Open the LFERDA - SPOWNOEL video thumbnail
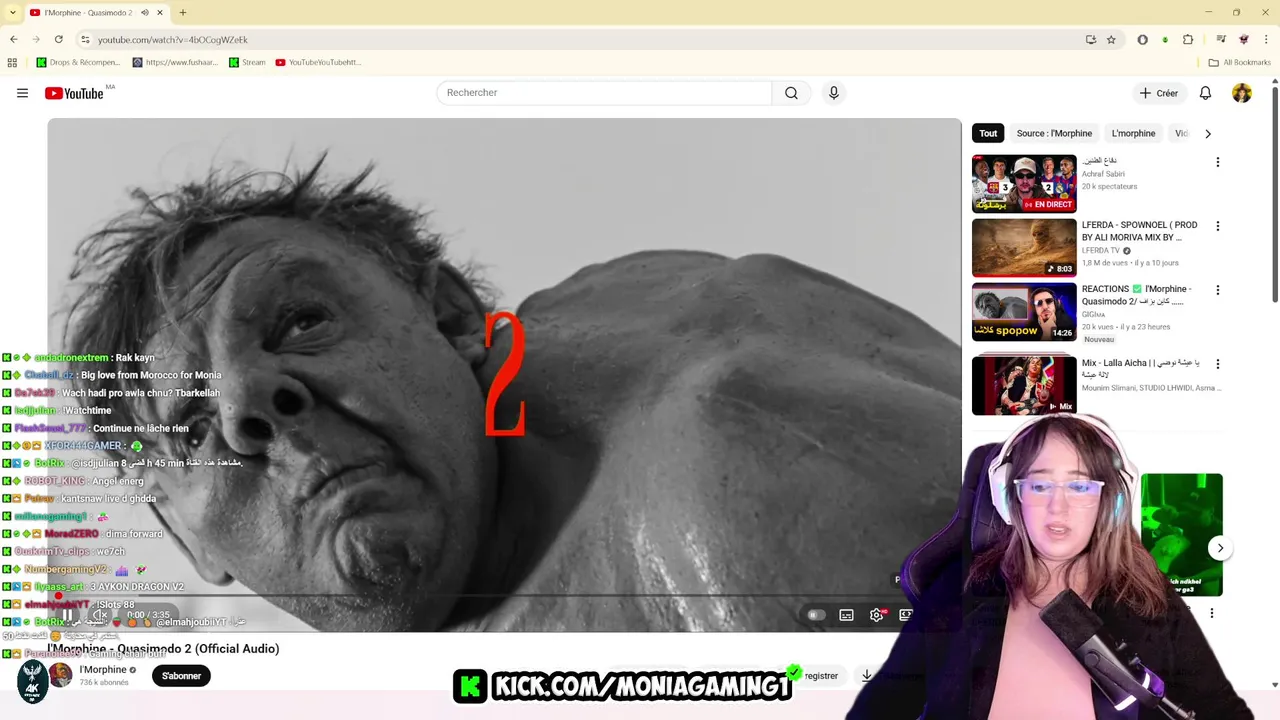 [x=1024, y=247]
